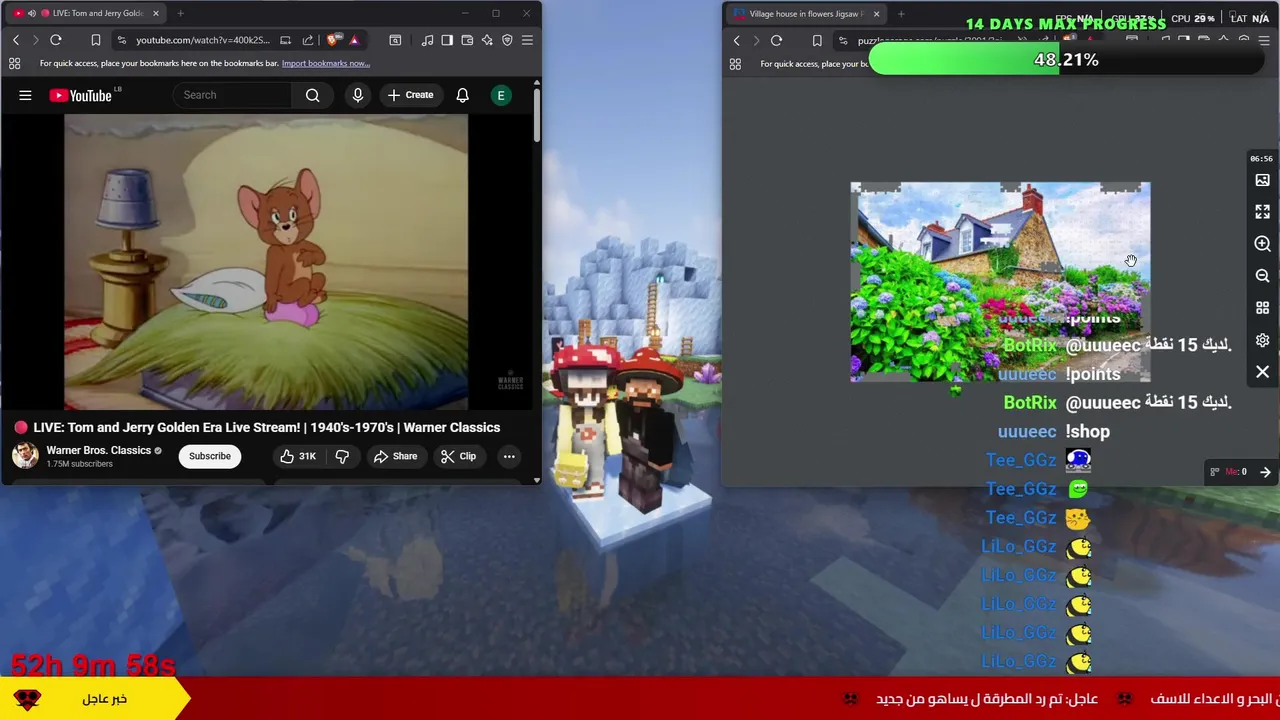The image size is (1280, 720).
Task: Open Brave Rewards triangle icon in YouTube window
Action: tap(354, 40)
